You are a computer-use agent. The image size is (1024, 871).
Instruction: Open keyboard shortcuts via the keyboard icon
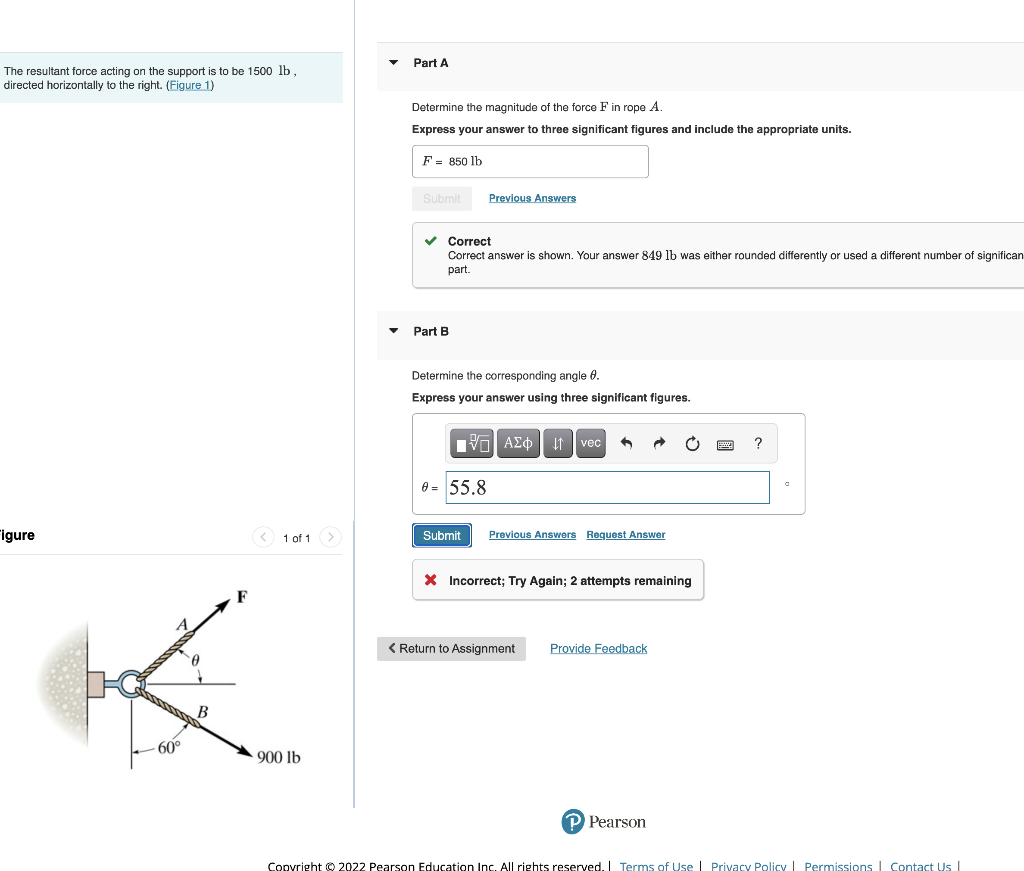click(725, 443)
